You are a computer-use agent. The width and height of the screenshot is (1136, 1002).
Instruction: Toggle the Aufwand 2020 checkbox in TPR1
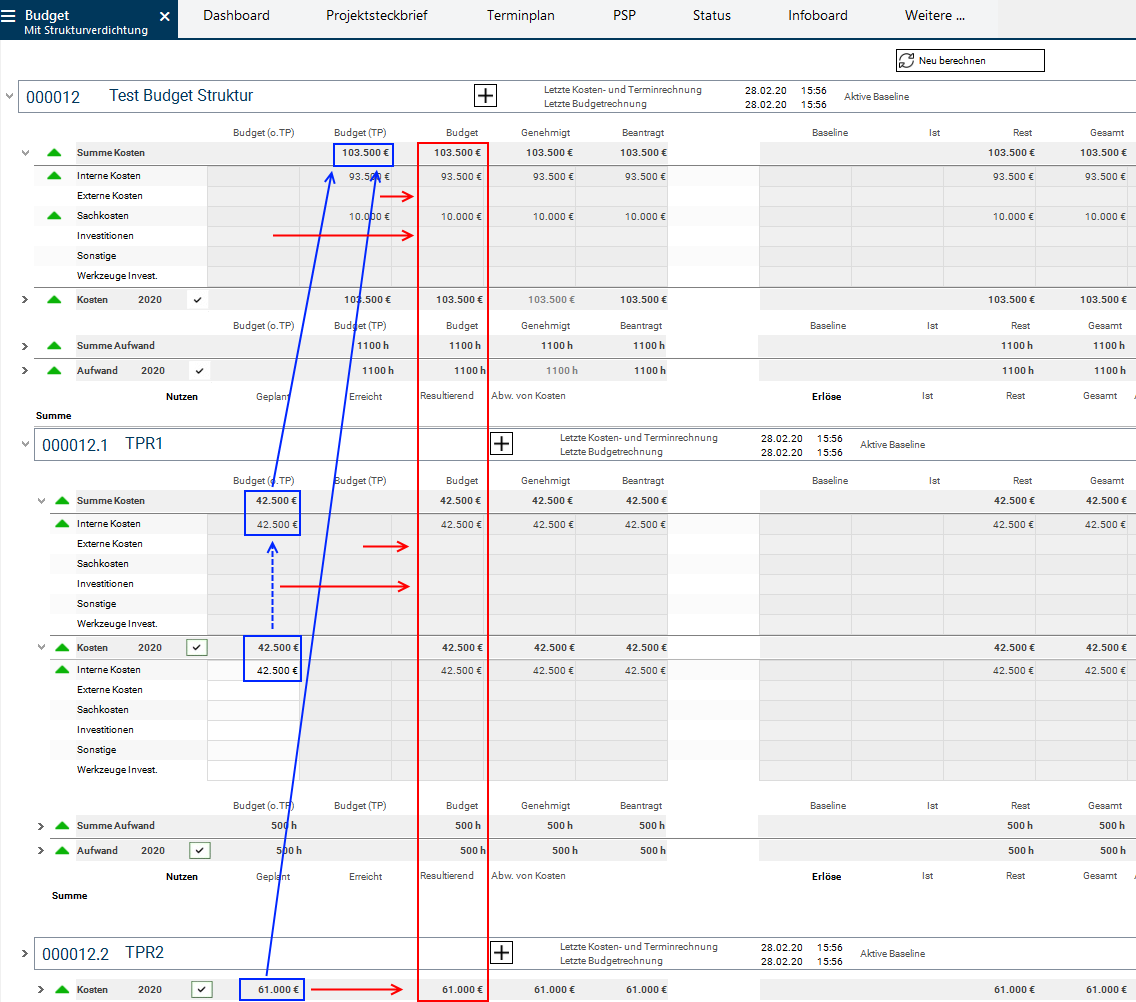tap(200, 851)
